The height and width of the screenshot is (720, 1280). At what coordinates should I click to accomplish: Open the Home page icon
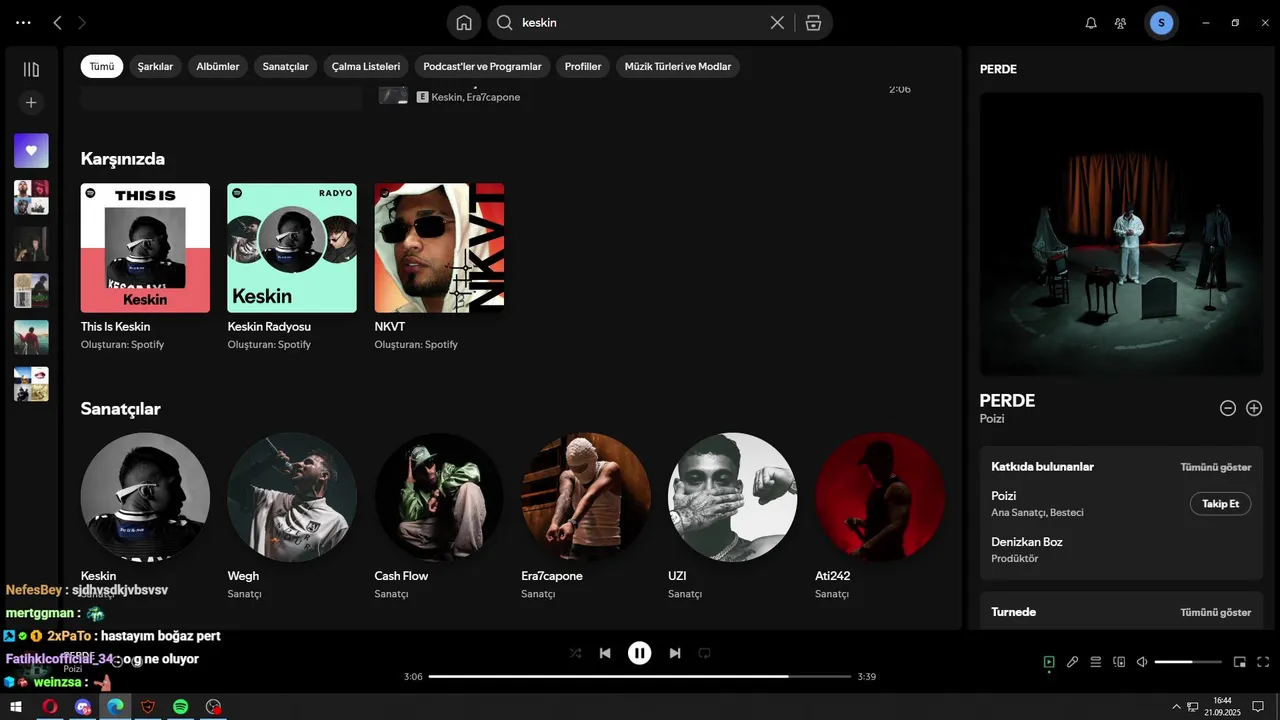click(464, 22)
